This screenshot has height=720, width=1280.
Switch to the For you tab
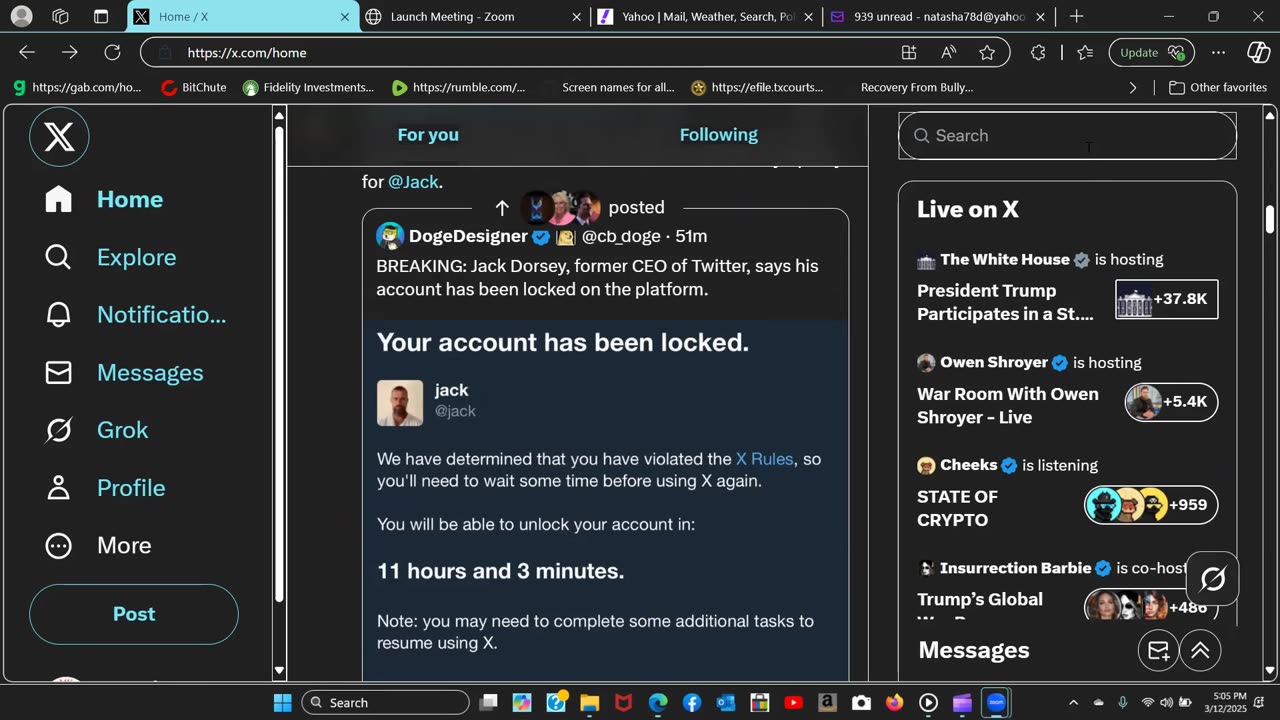tap(428, 135)
